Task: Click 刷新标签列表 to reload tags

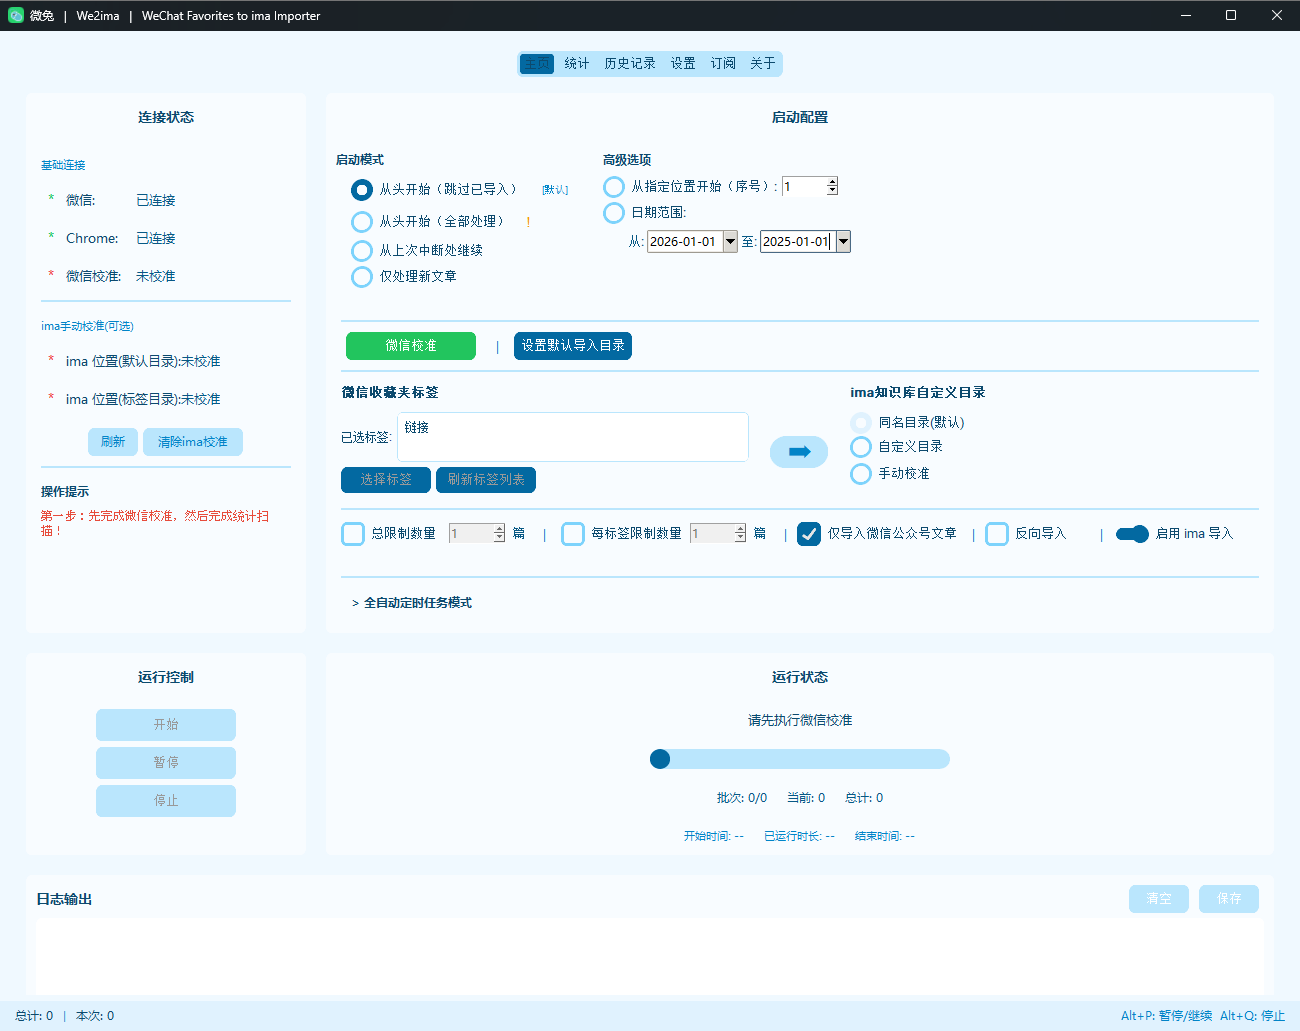Action: click(486, 480)
